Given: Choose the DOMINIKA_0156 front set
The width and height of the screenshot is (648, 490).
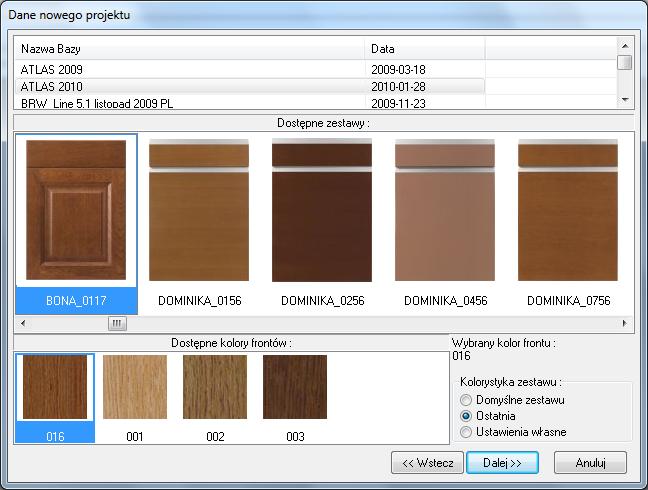Looking at the screenshot, I should point(199,224).
